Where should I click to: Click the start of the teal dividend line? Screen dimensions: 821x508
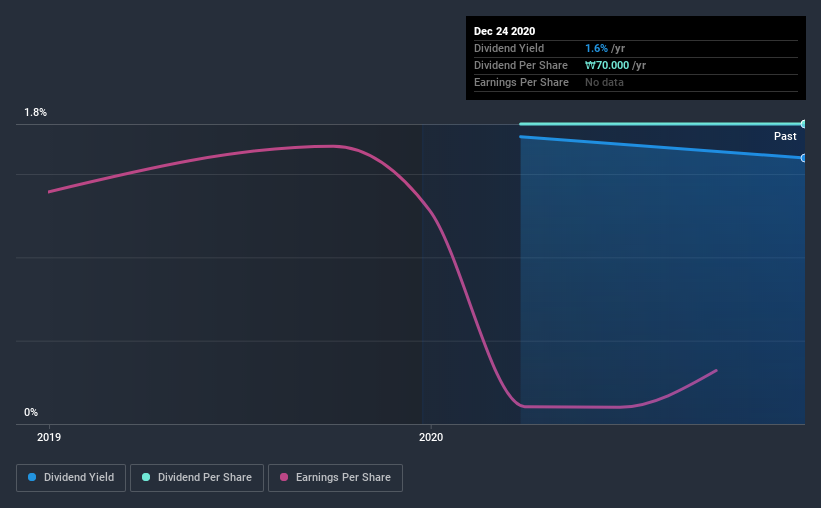click(520, 124)
